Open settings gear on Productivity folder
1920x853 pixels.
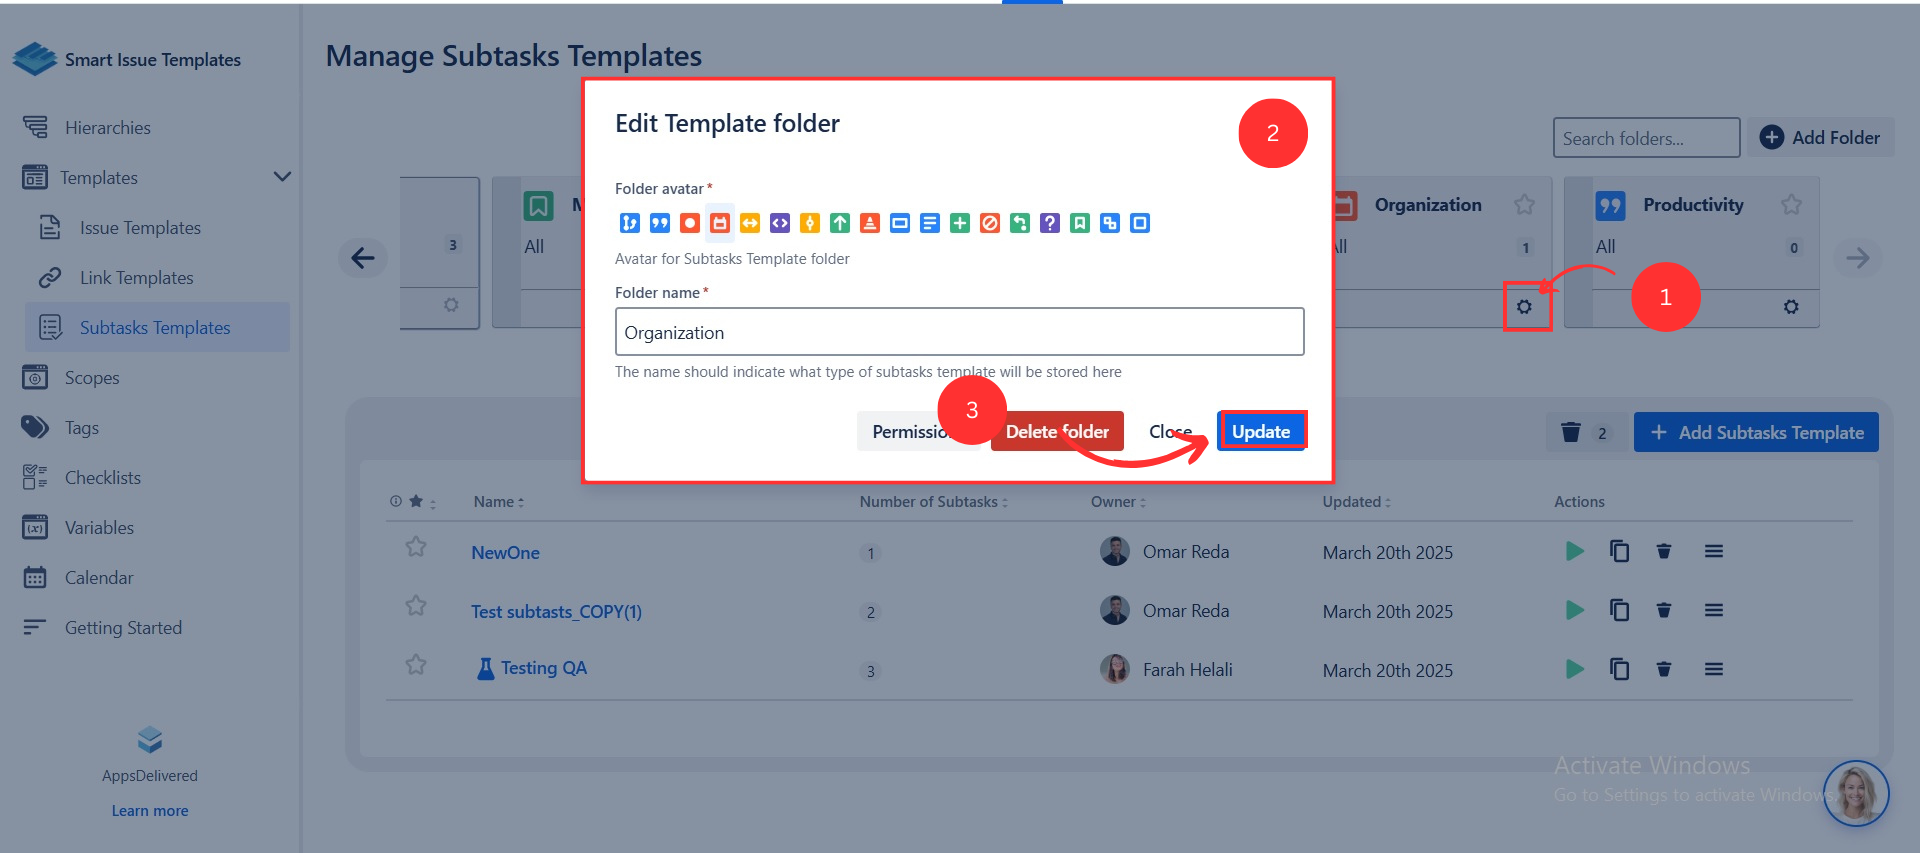pos(1790,307)
